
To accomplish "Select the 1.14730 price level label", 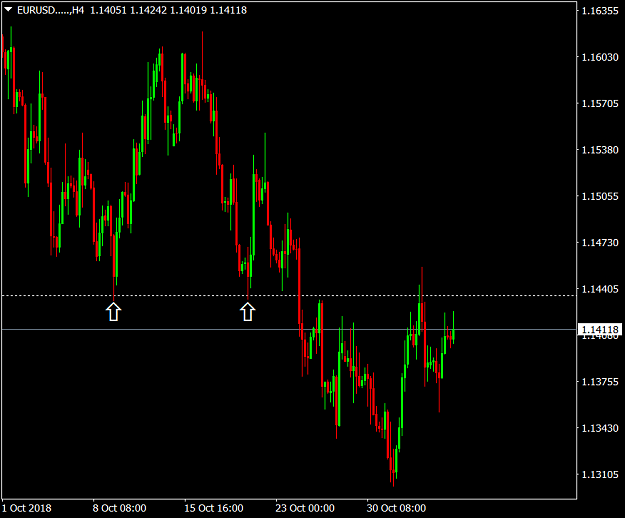I will (x=600, y=243).
